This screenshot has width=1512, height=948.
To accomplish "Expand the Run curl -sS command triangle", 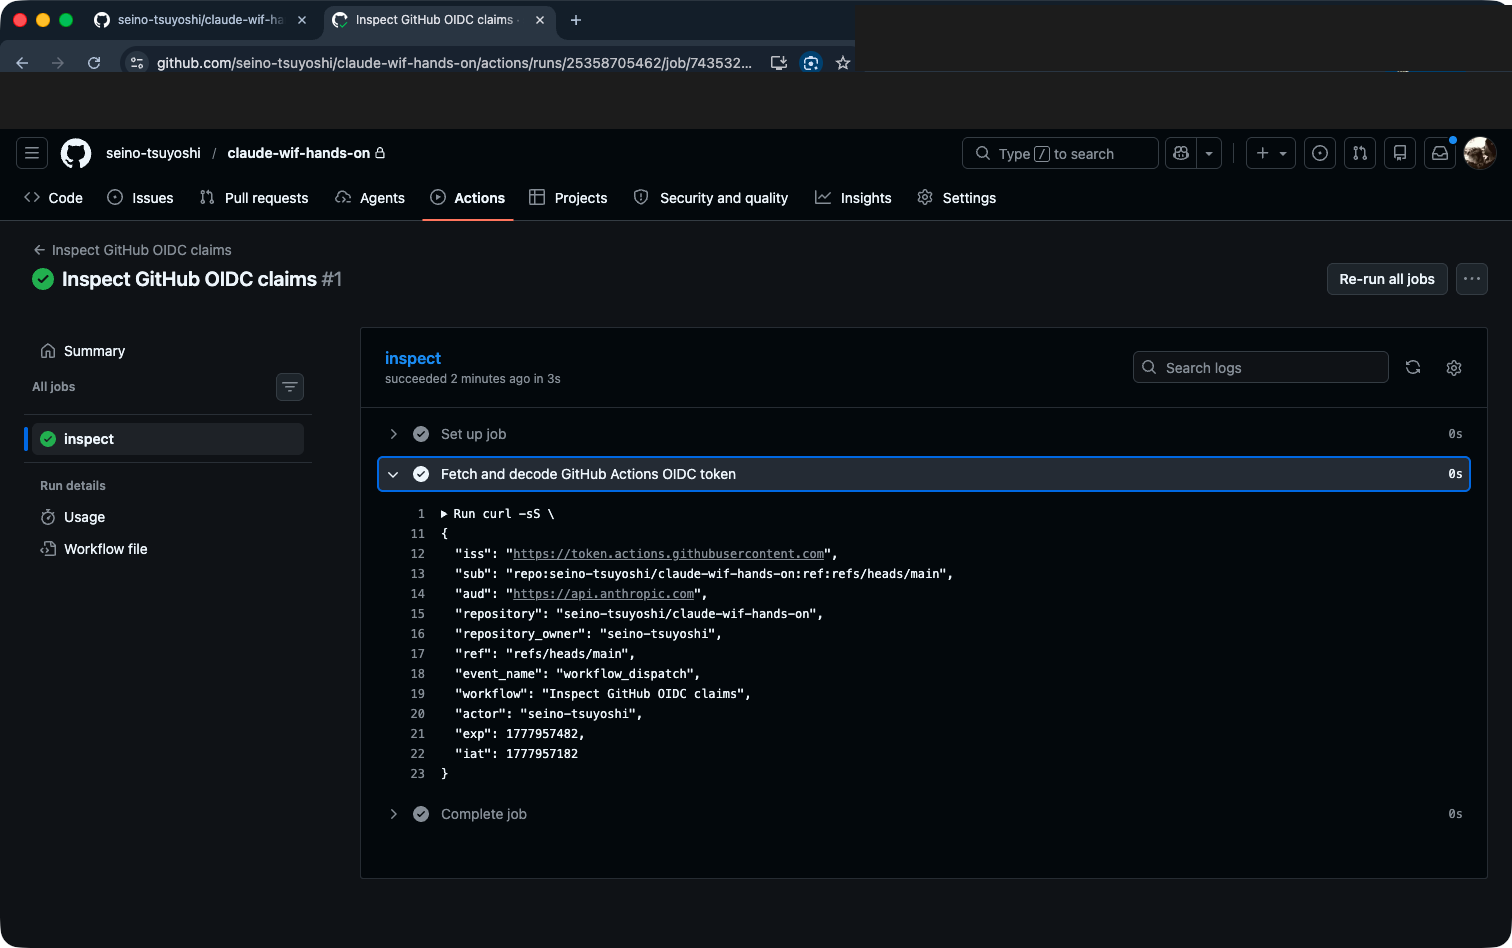I will pos(445,514).
